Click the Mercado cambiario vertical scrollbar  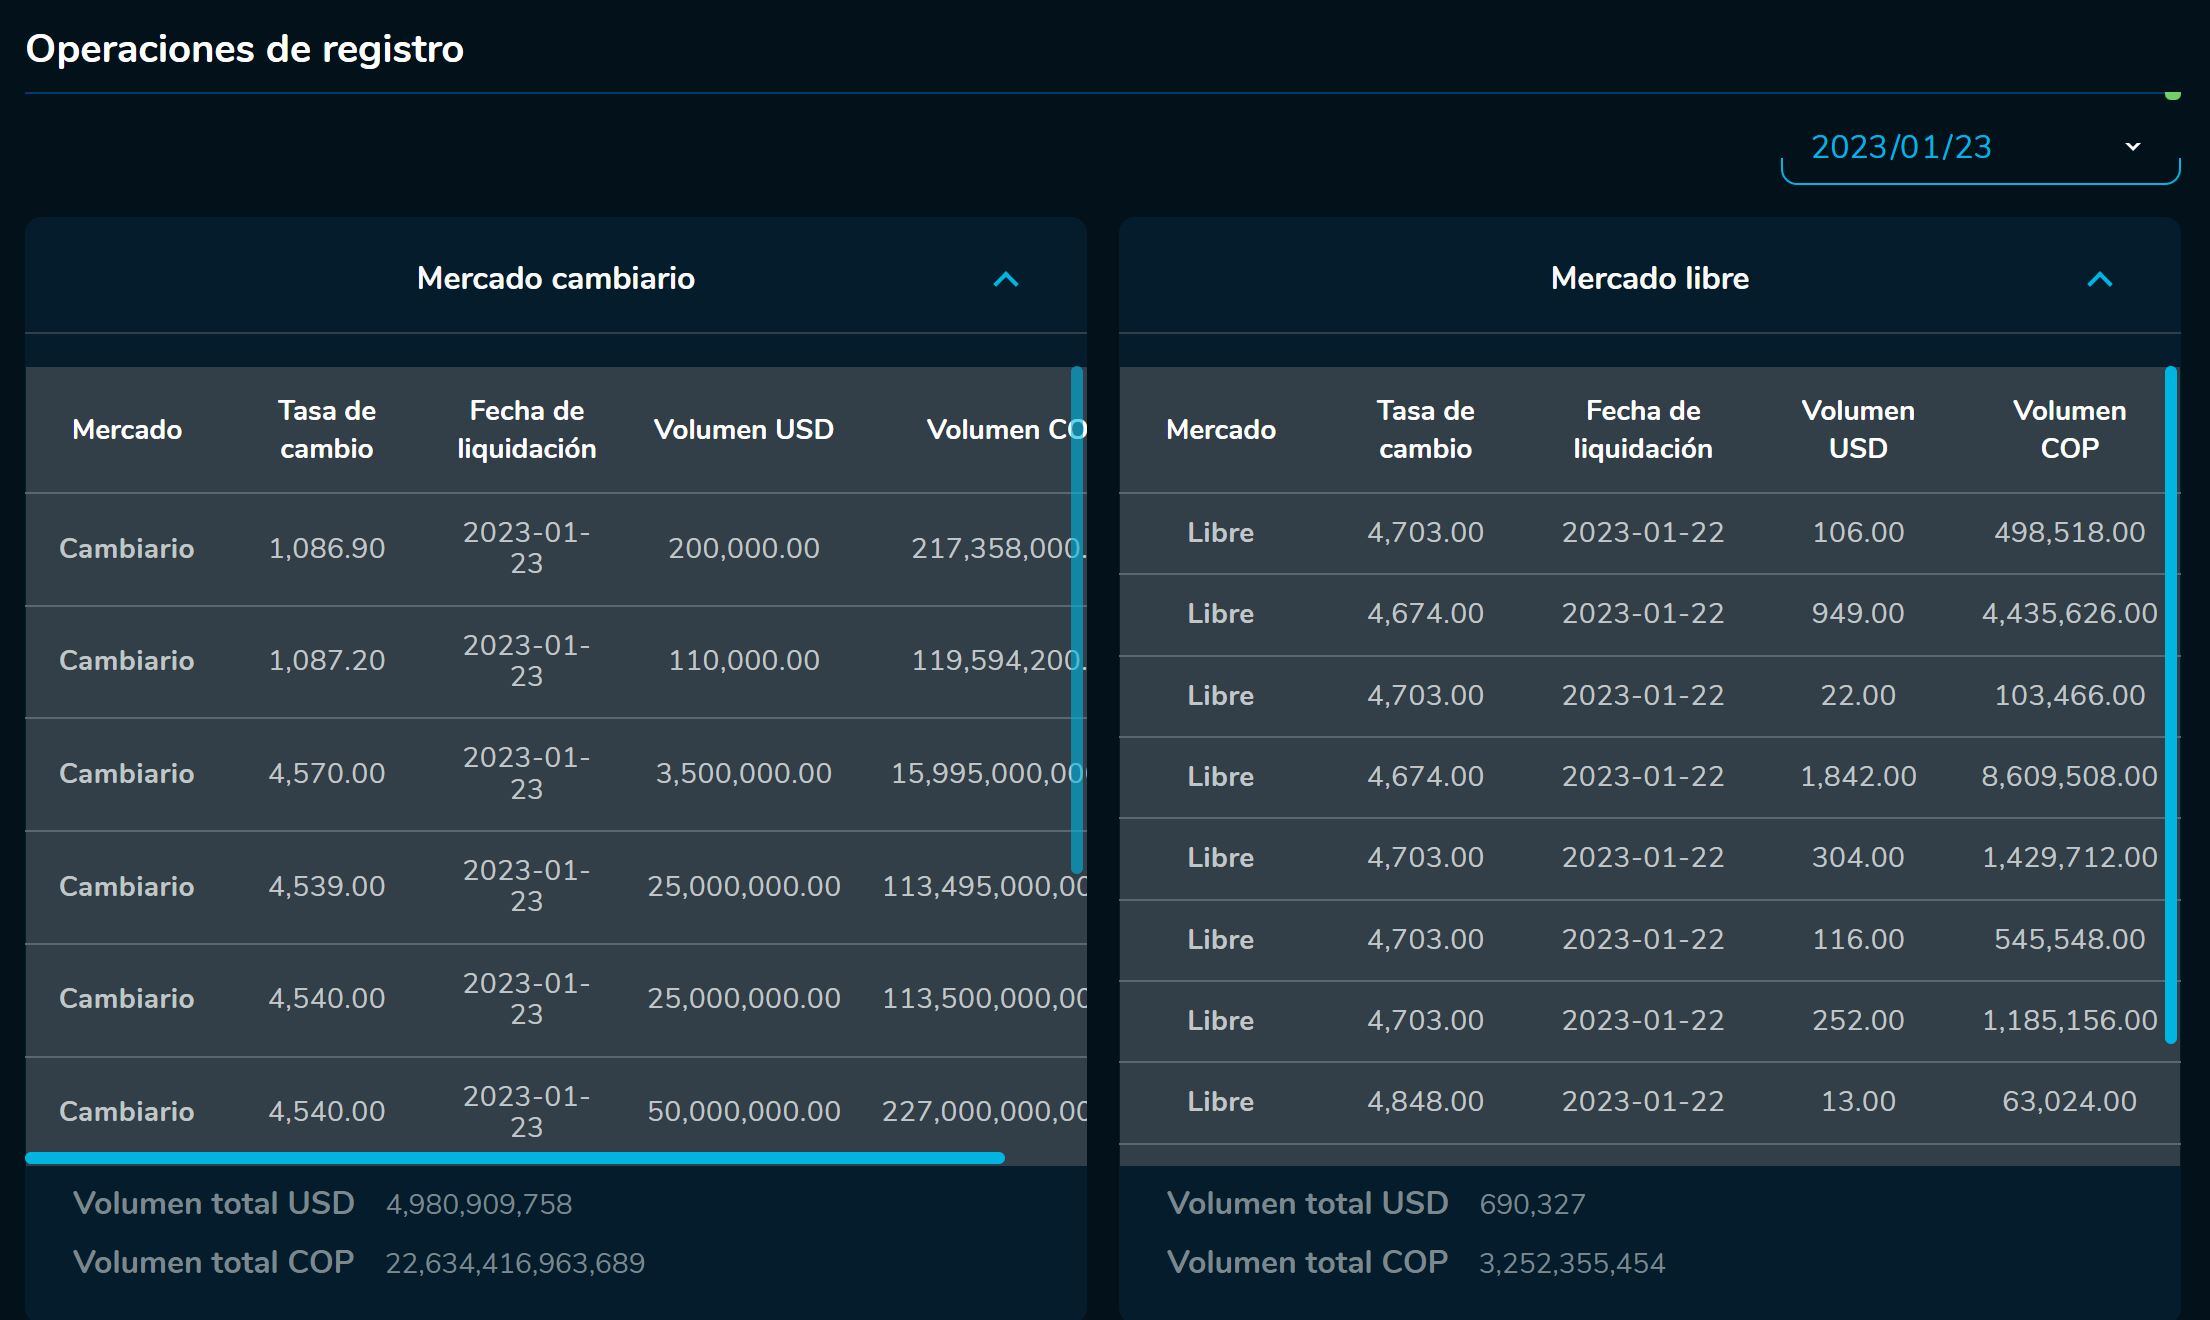[x=1077, y=620]
